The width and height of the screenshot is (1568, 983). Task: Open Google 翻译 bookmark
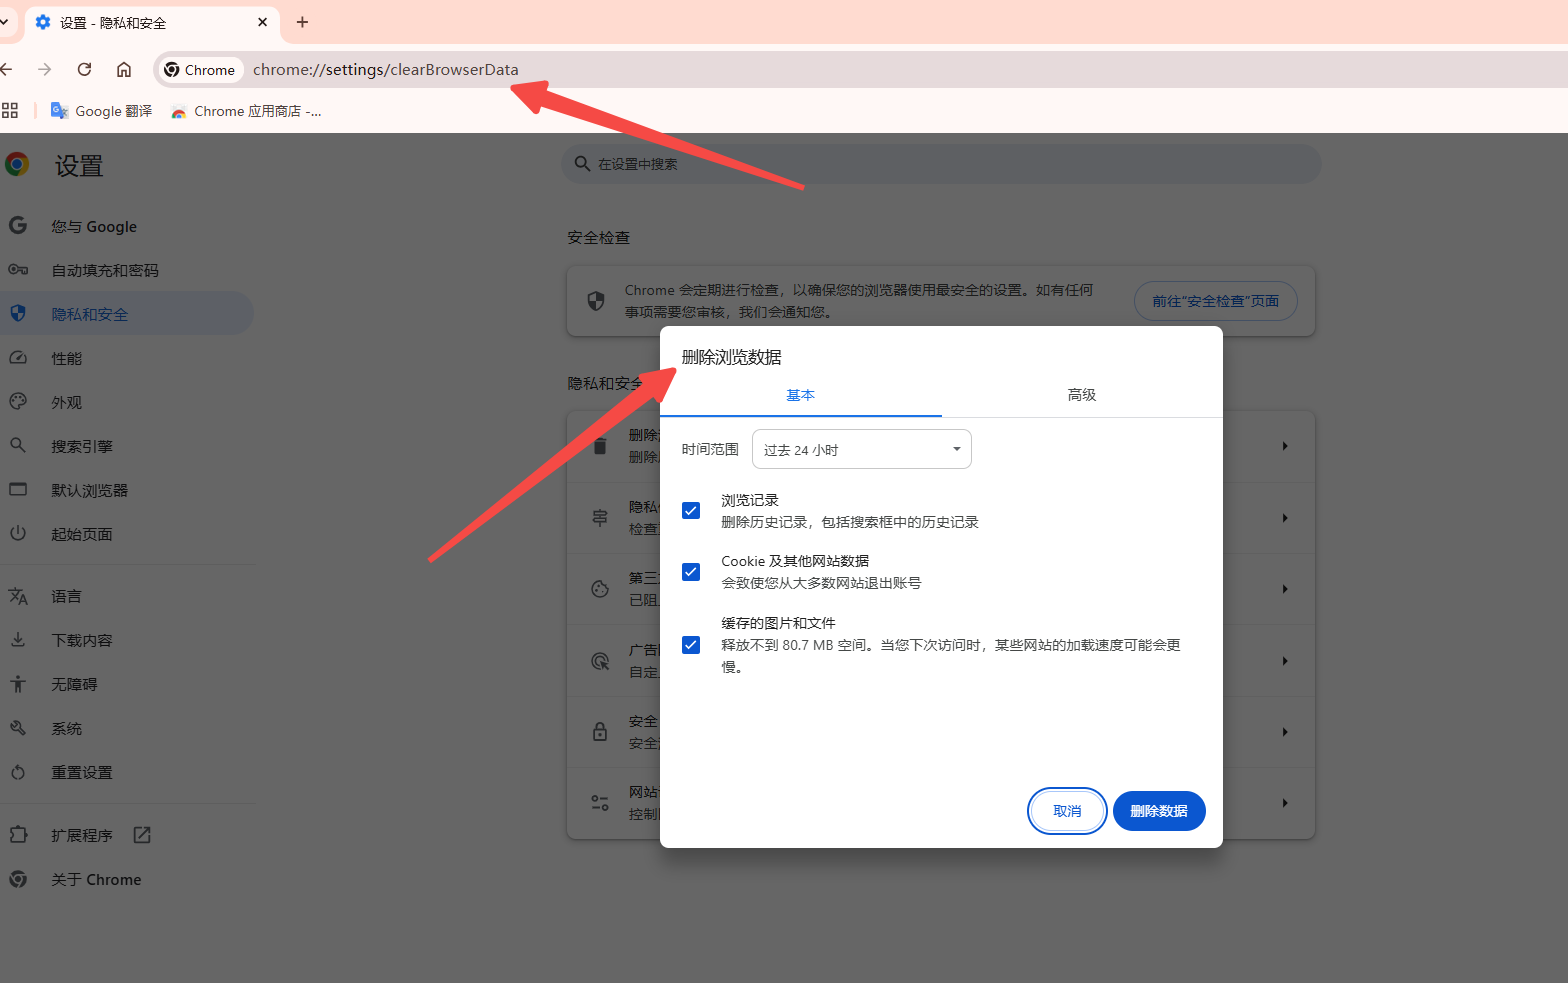click(101, 111)
